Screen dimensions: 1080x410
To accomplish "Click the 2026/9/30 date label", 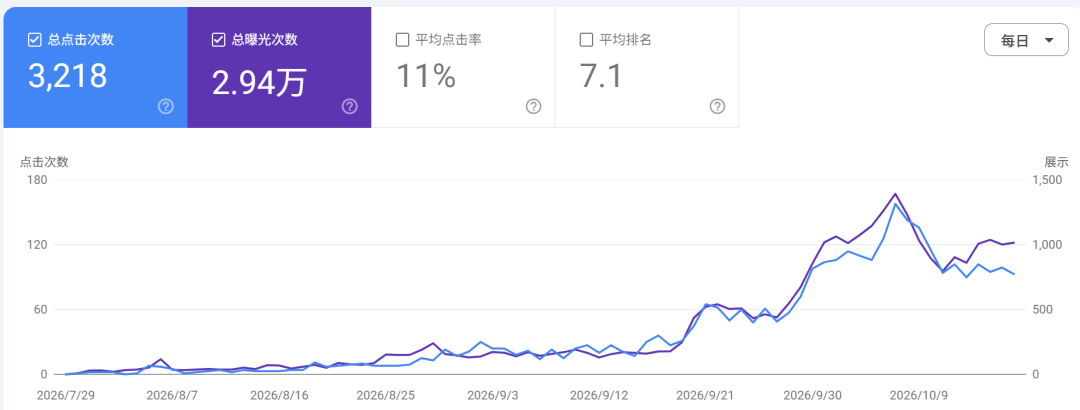I will click(x=811, y=396).
